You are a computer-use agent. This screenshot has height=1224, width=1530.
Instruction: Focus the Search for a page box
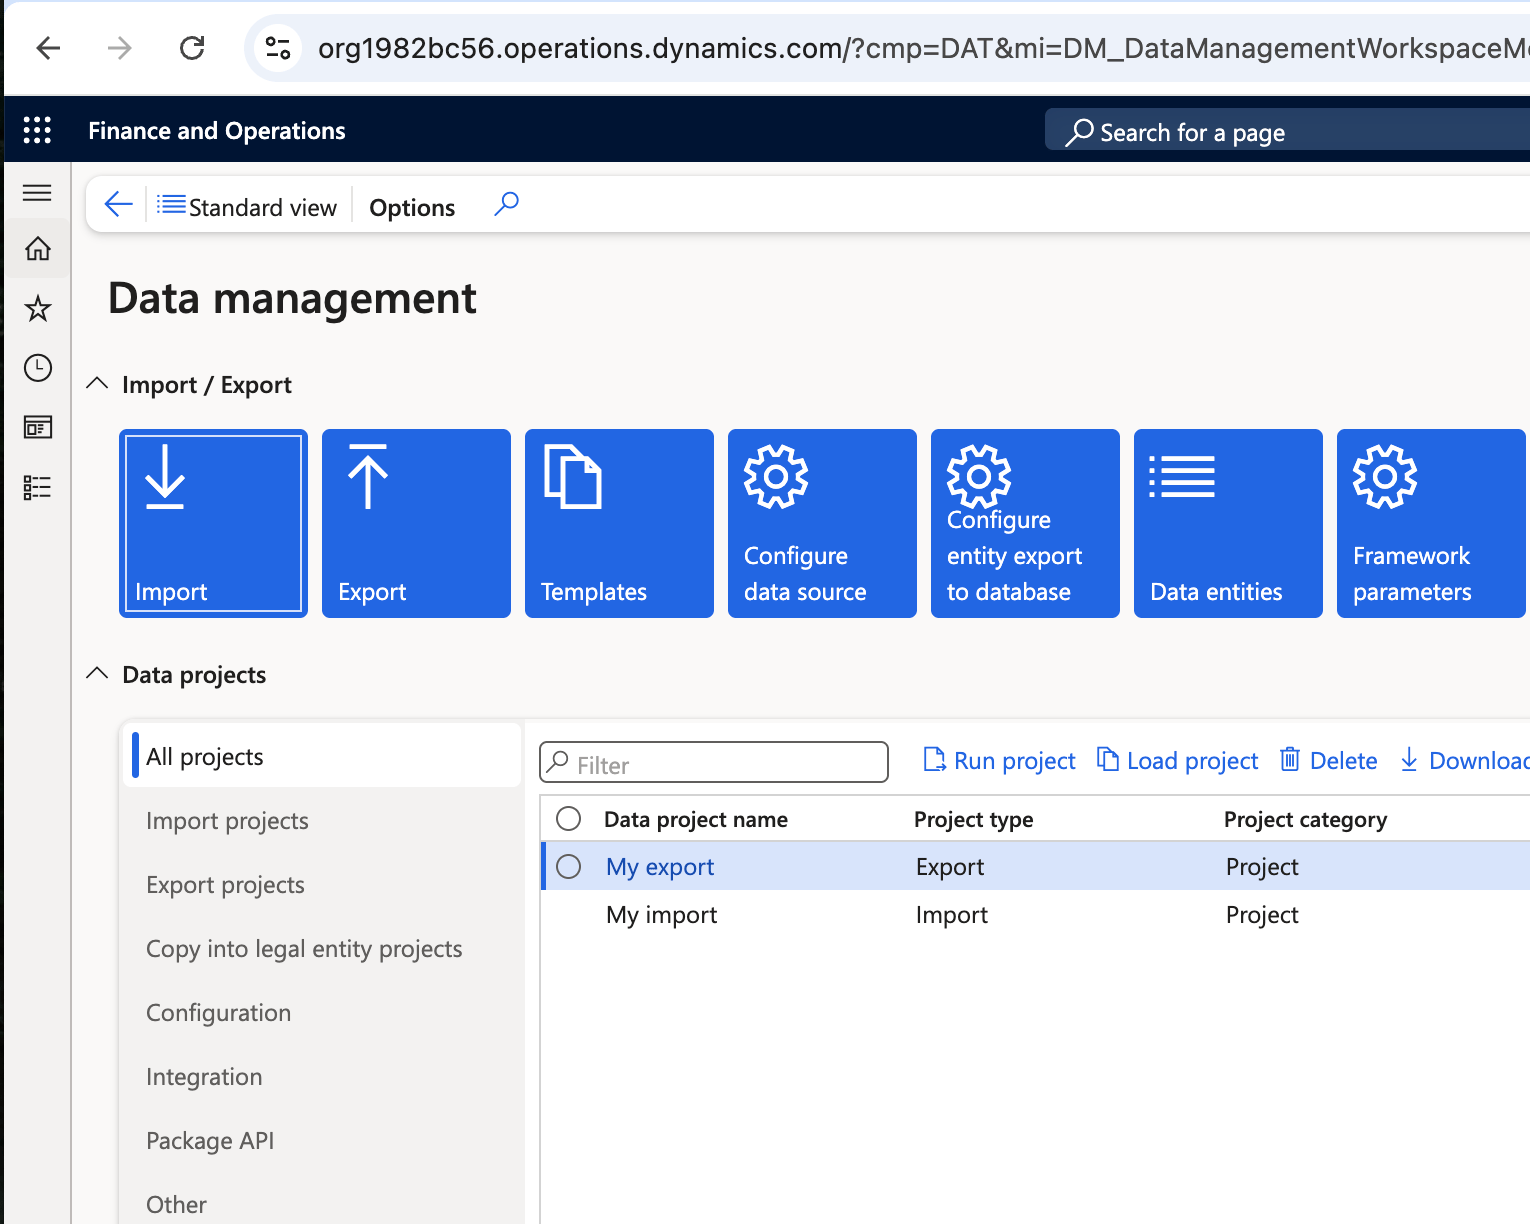[1287, 132]
